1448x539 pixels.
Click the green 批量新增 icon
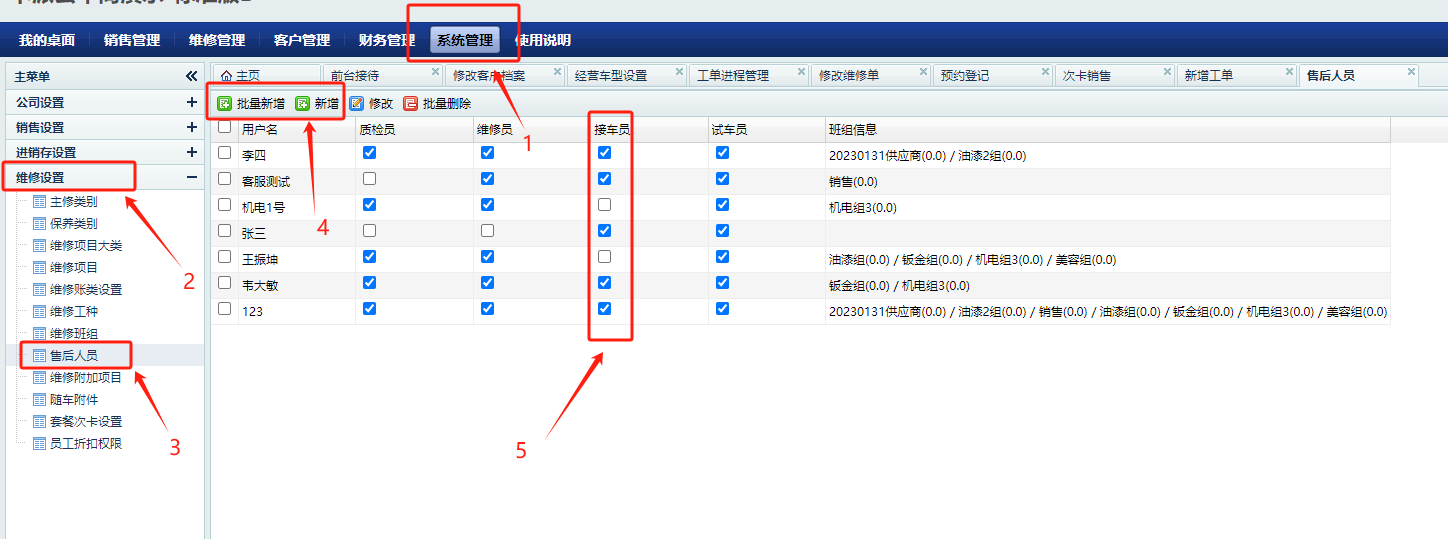click(225, 103)
